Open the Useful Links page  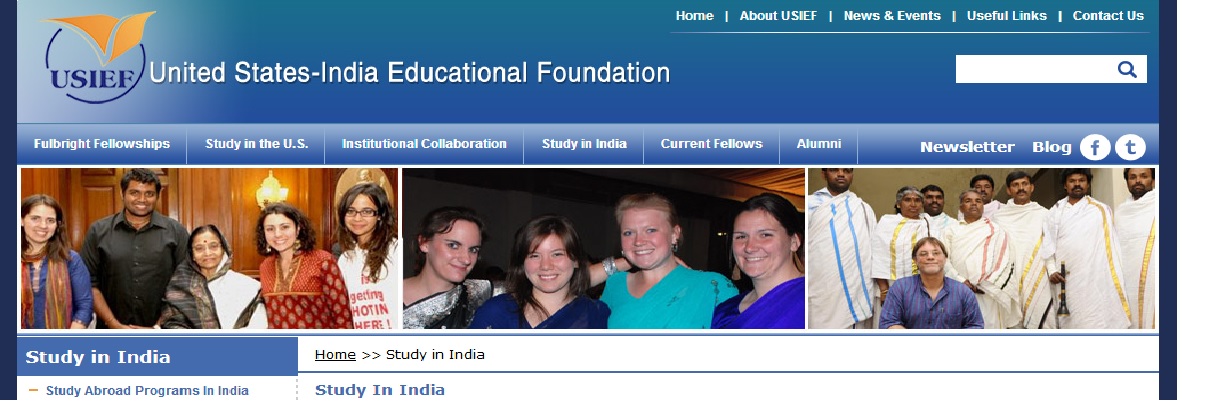pos(1007,16)
